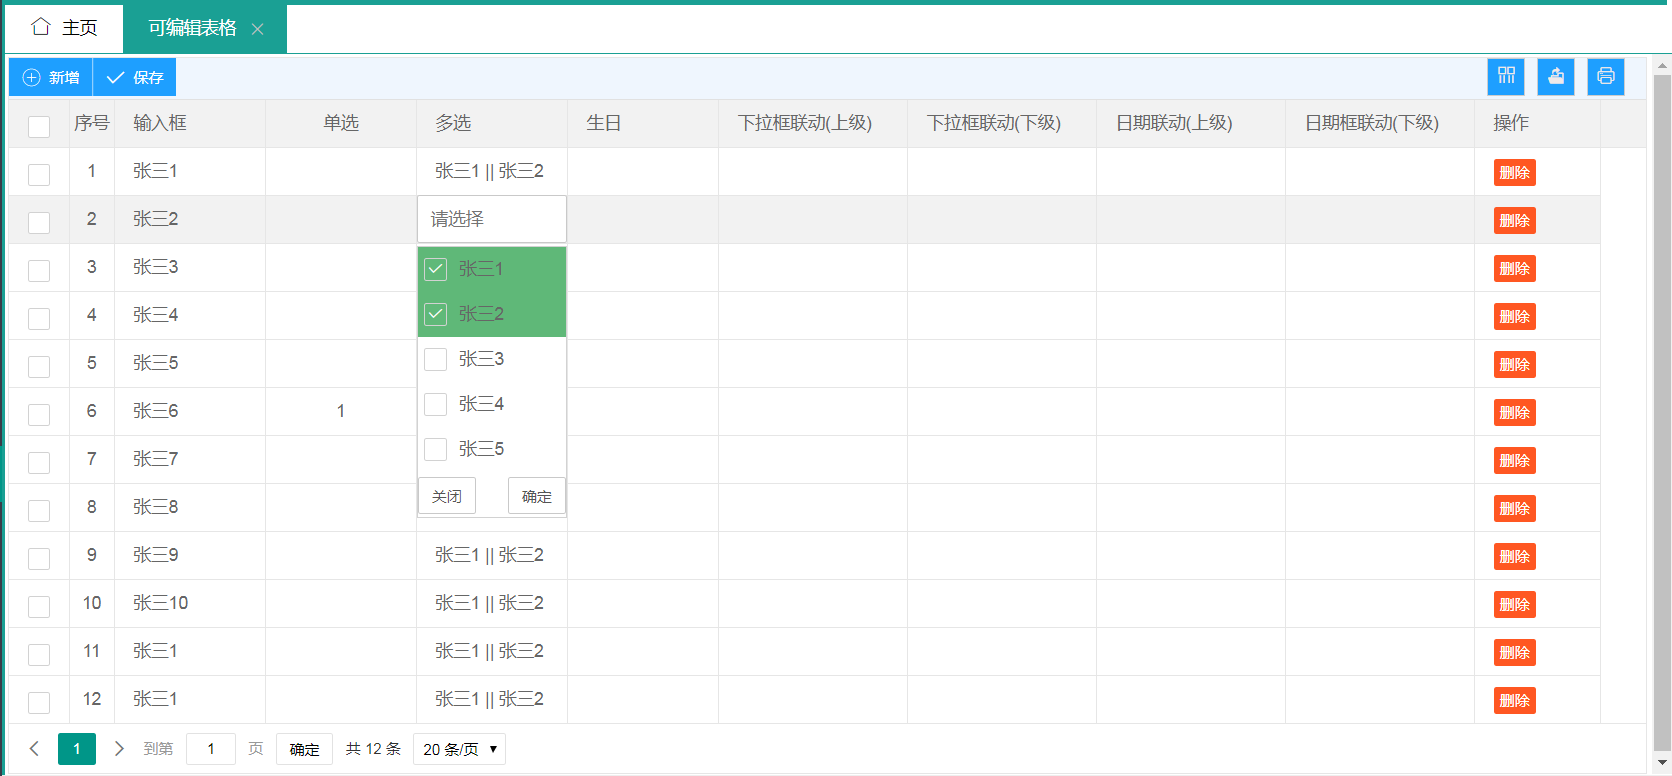Screen dimensions: 1672x776
Task: Open the 20 条/页 page size dropdown
Action: (459, 749)
